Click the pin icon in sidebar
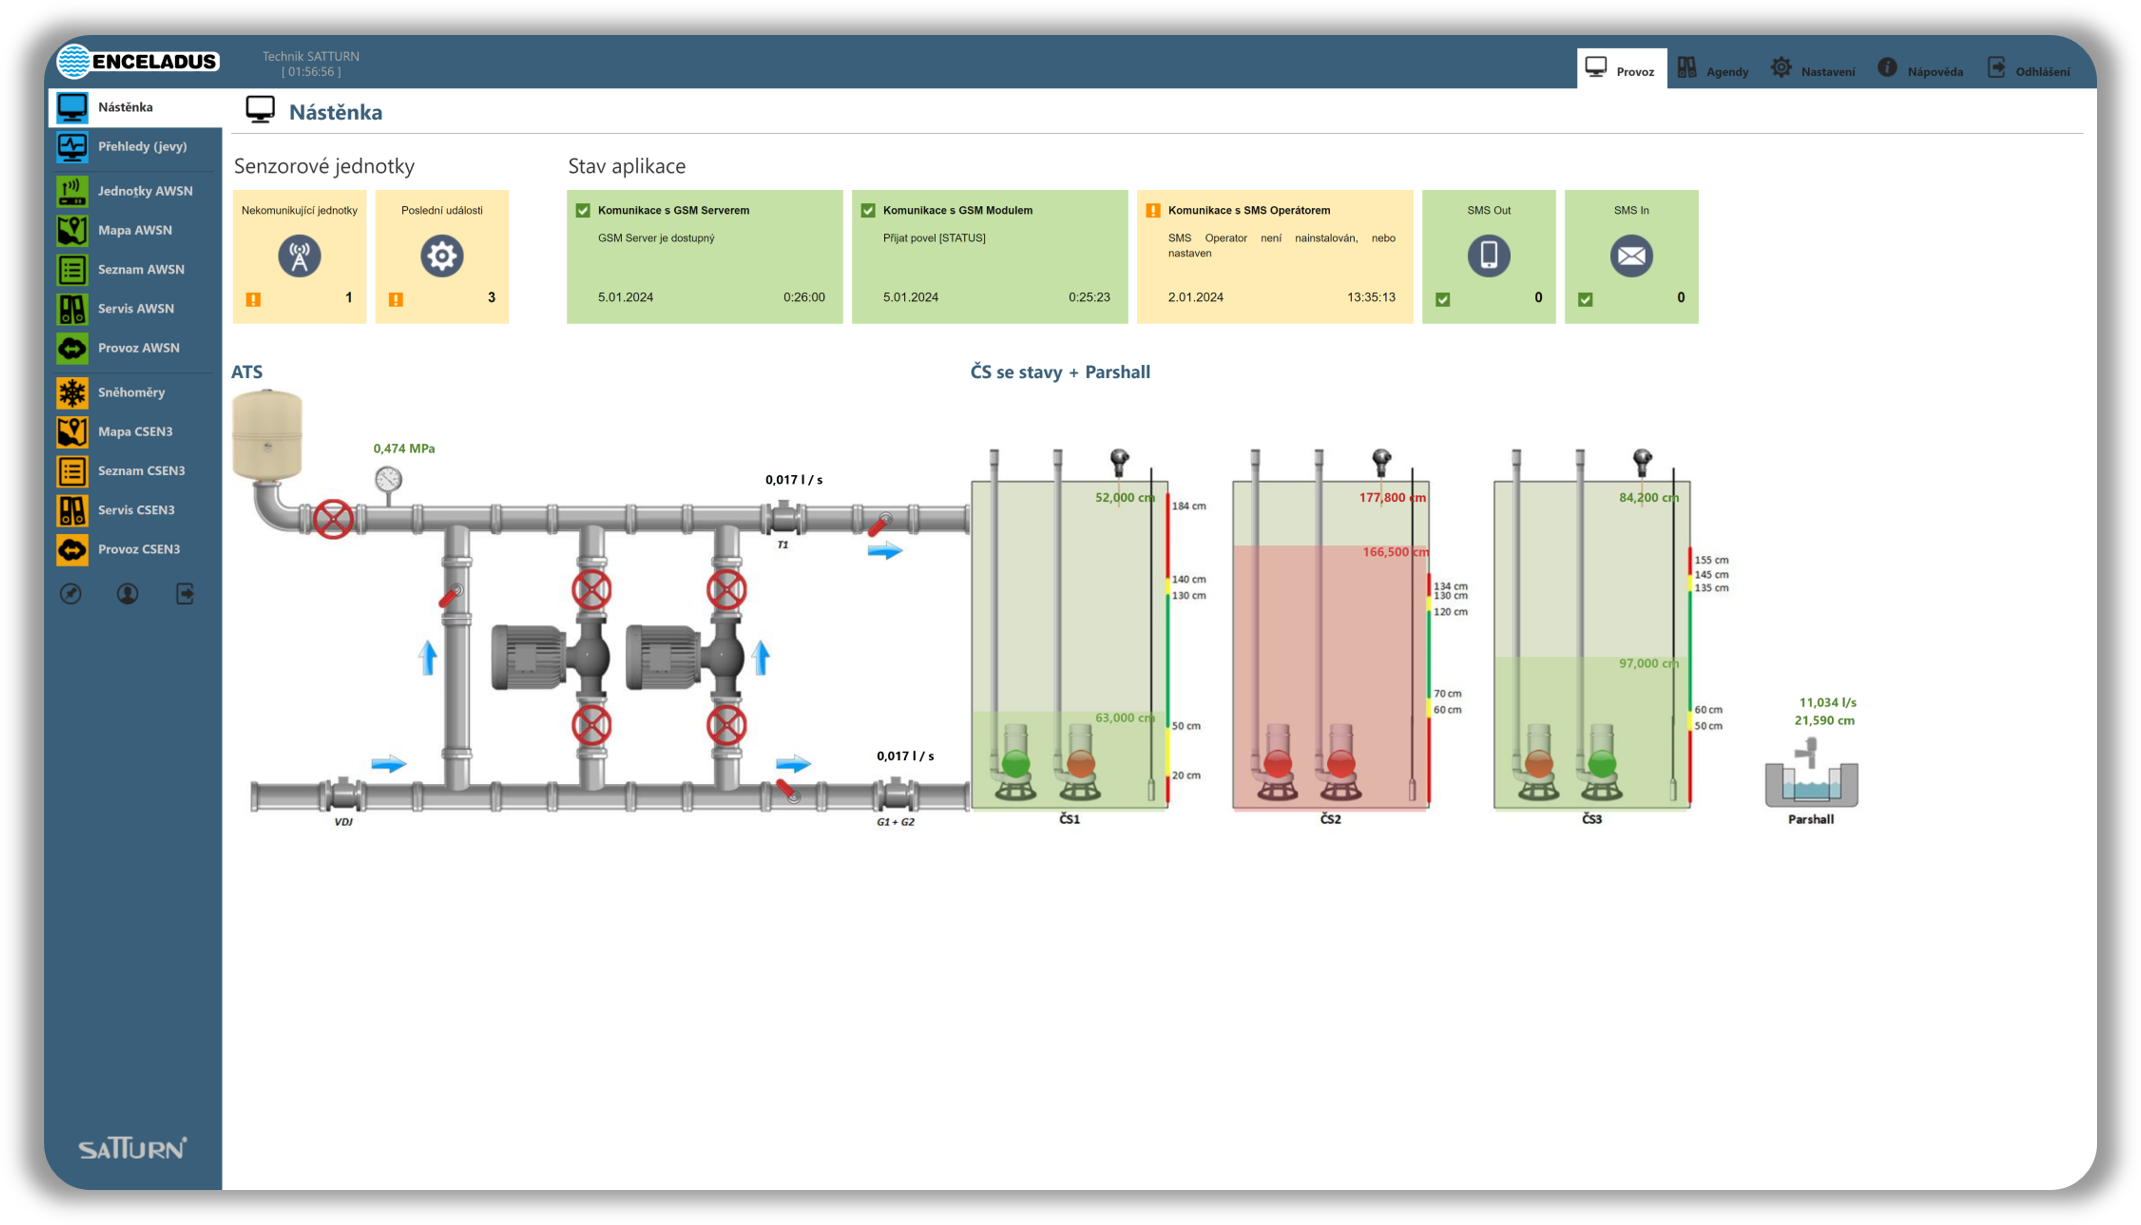 [70, 594]
